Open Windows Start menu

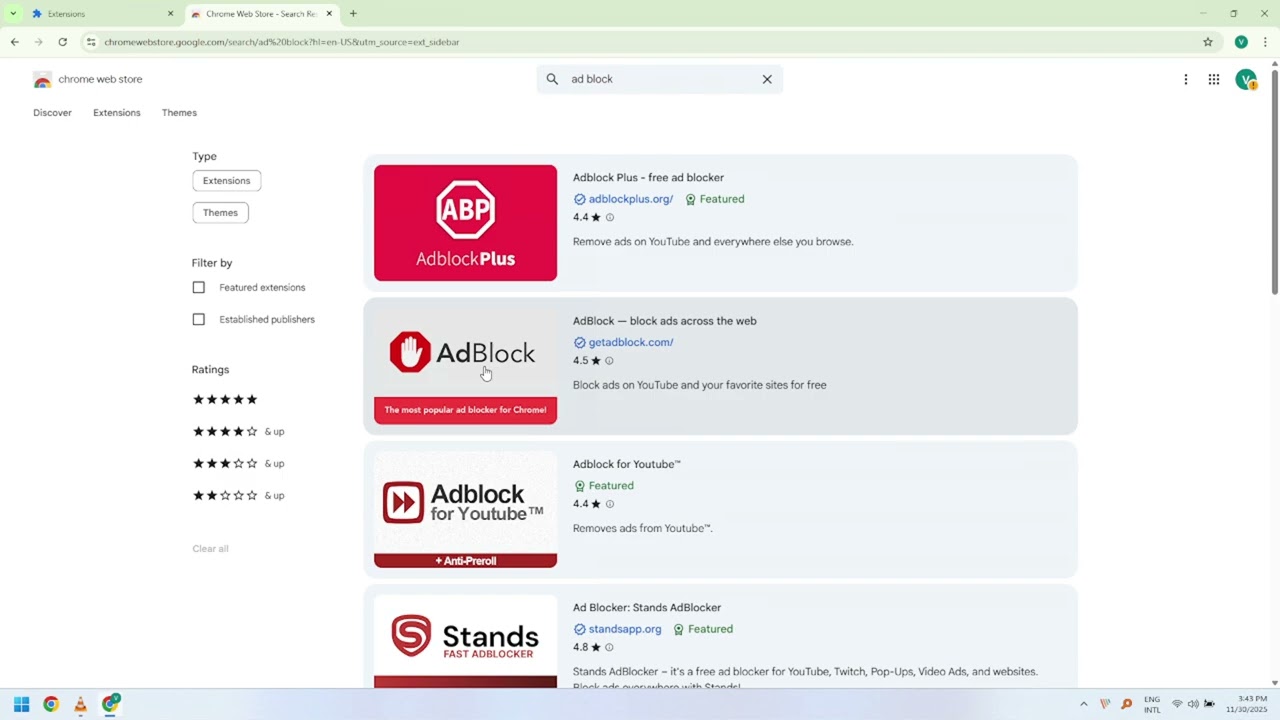pos(21,704)
